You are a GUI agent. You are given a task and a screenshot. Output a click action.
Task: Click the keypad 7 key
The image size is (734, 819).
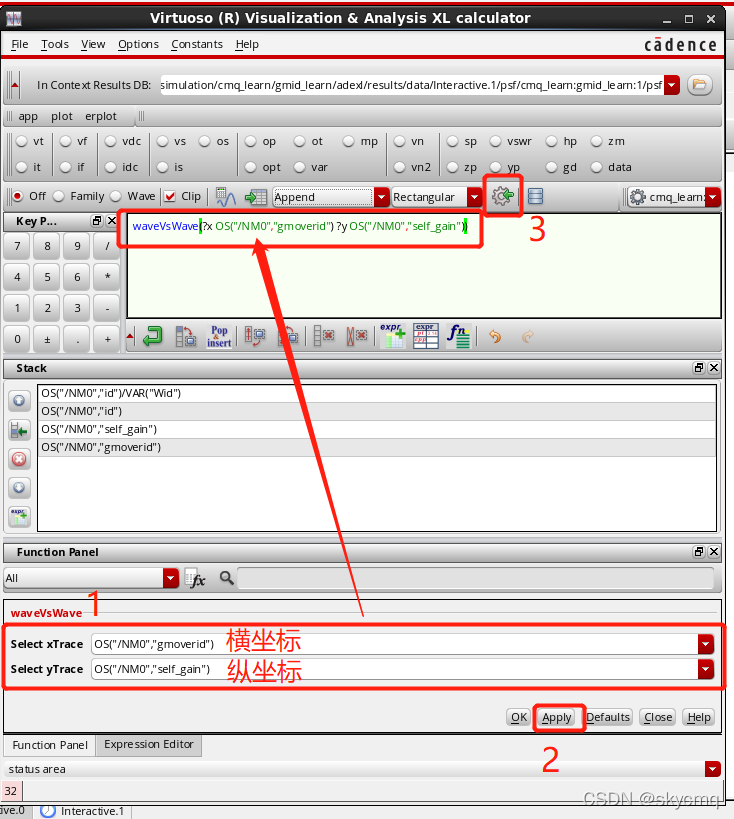[18, 245]
